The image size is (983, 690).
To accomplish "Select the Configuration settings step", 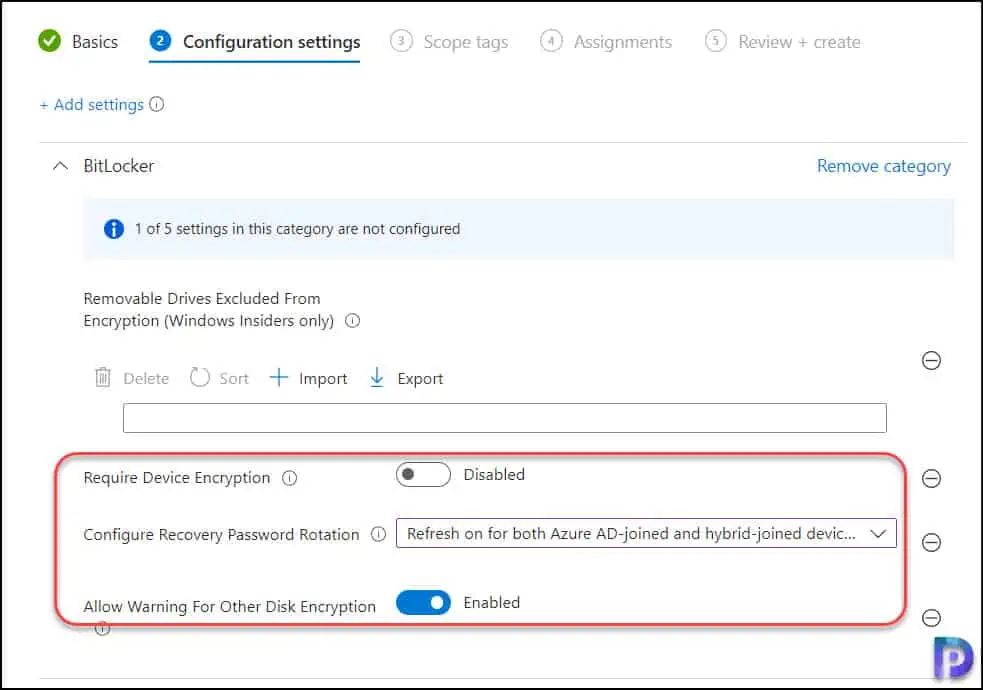I will [x=255, y=41].
